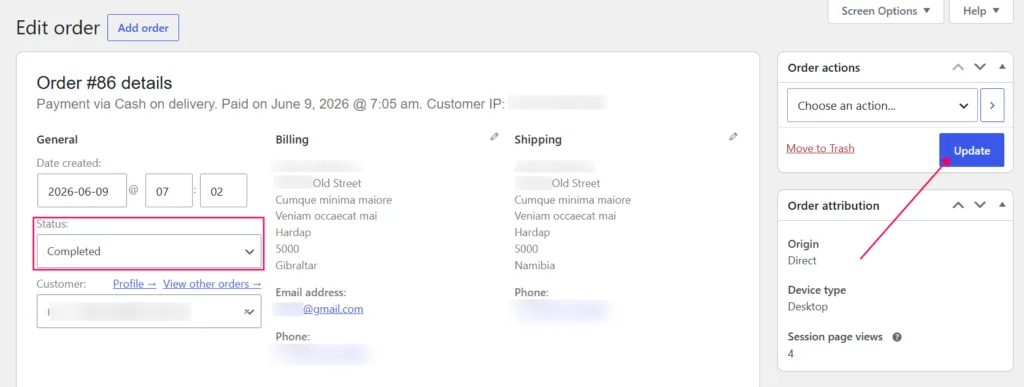1024x387 pixels.
Task: Click View other orders link
Action: point(212,284)
